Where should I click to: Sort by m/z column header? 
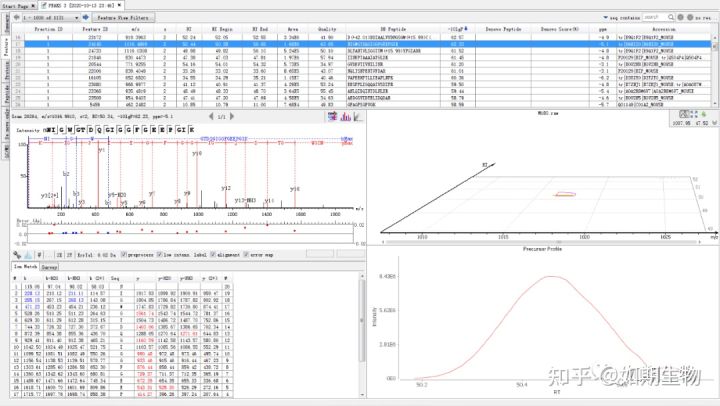coord(135,29)
